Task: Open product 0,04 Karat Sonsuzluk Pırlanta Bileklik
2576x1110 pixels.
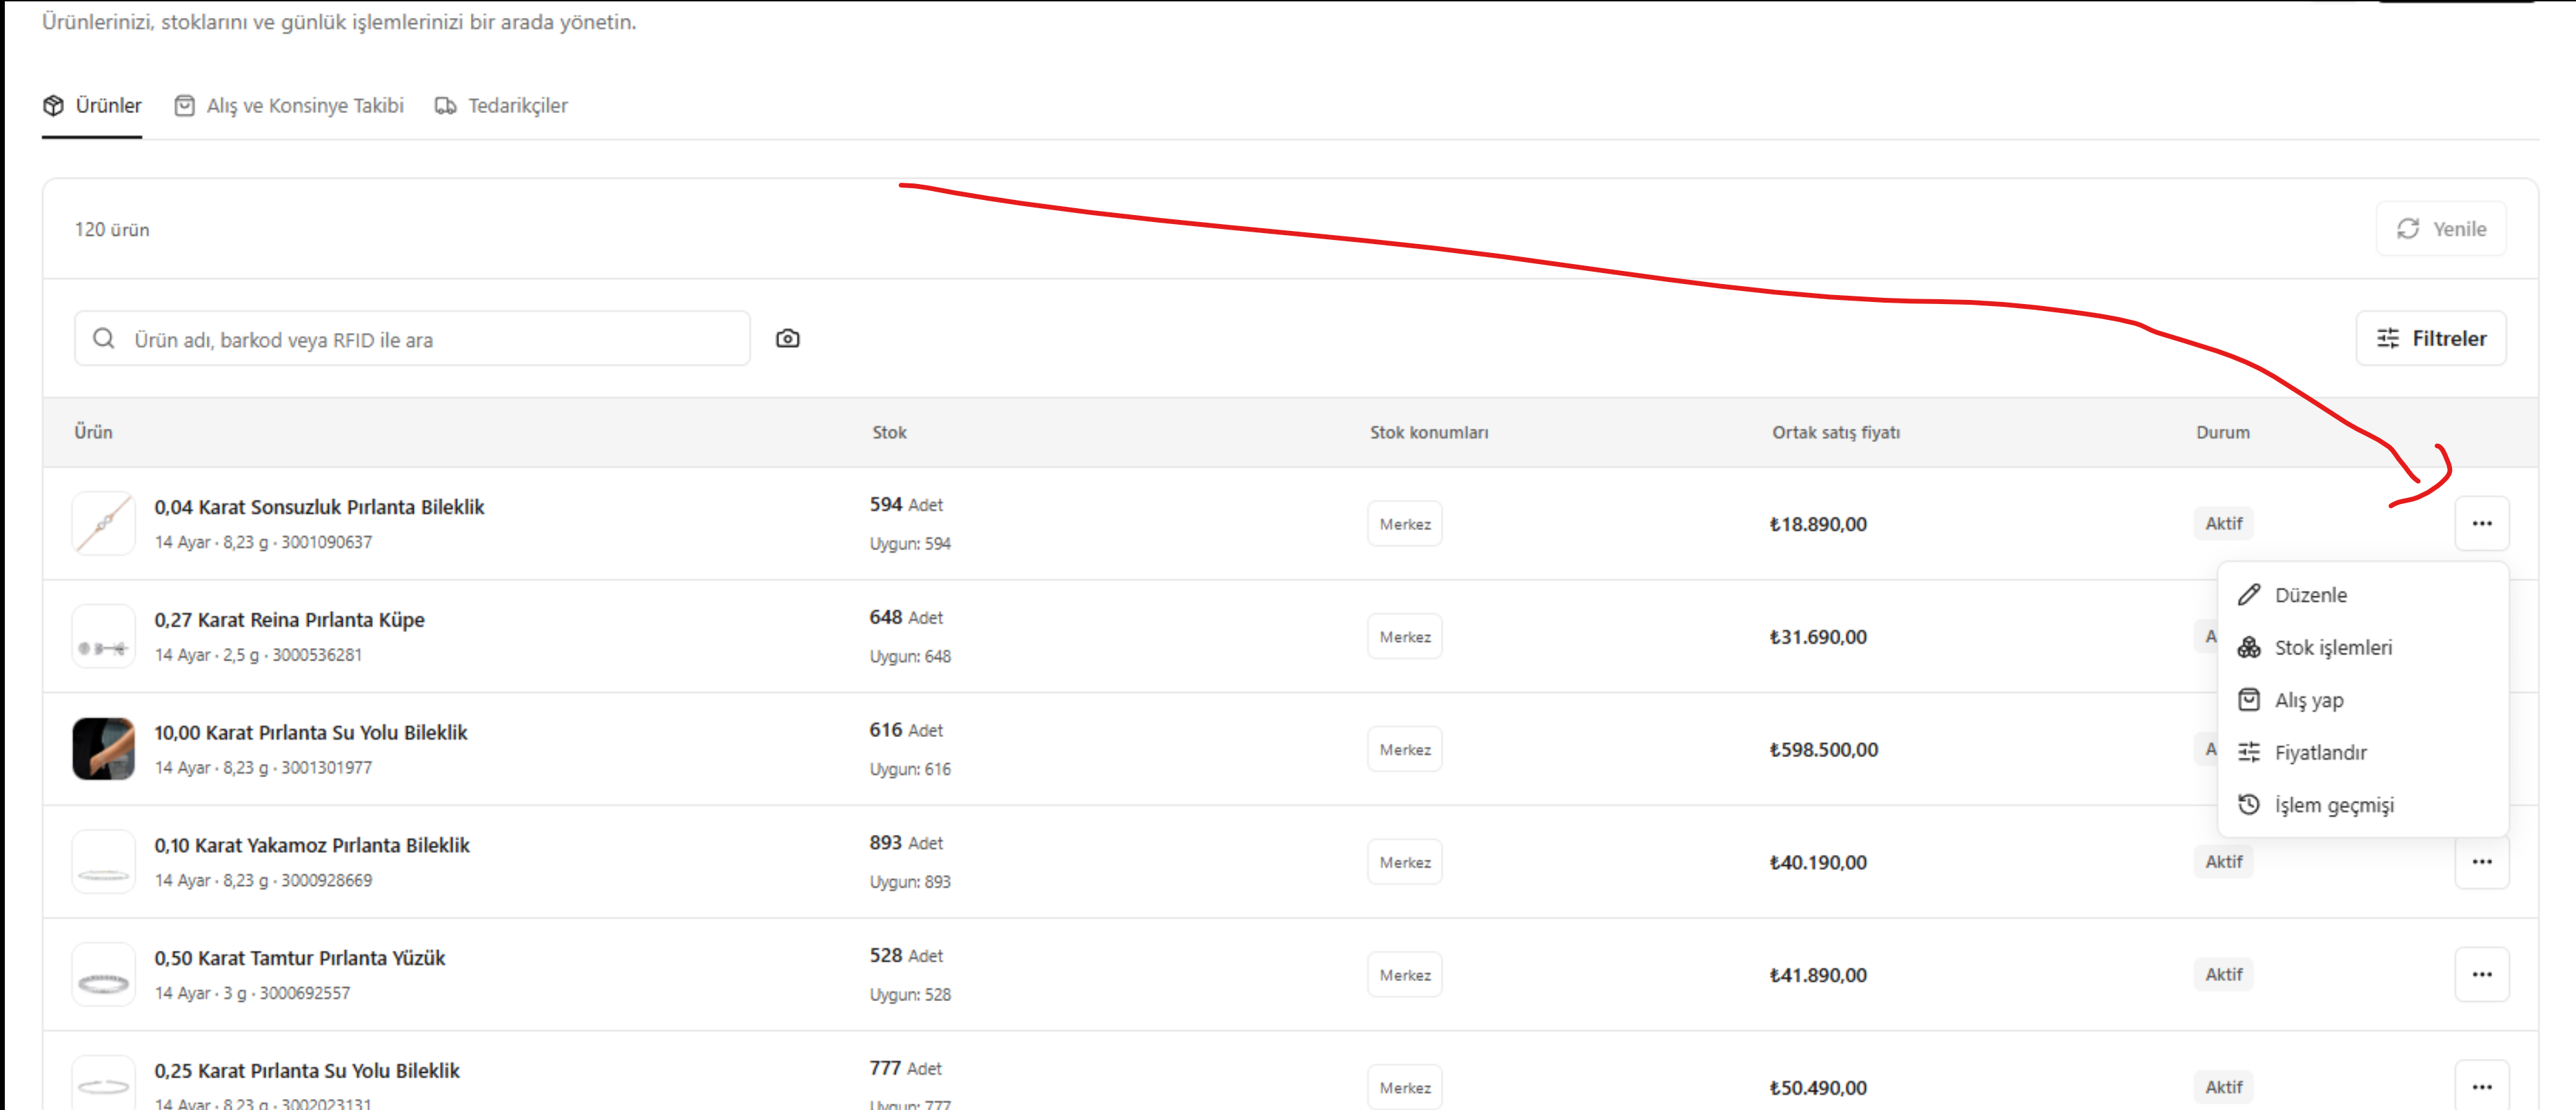Action: point(319,507)
